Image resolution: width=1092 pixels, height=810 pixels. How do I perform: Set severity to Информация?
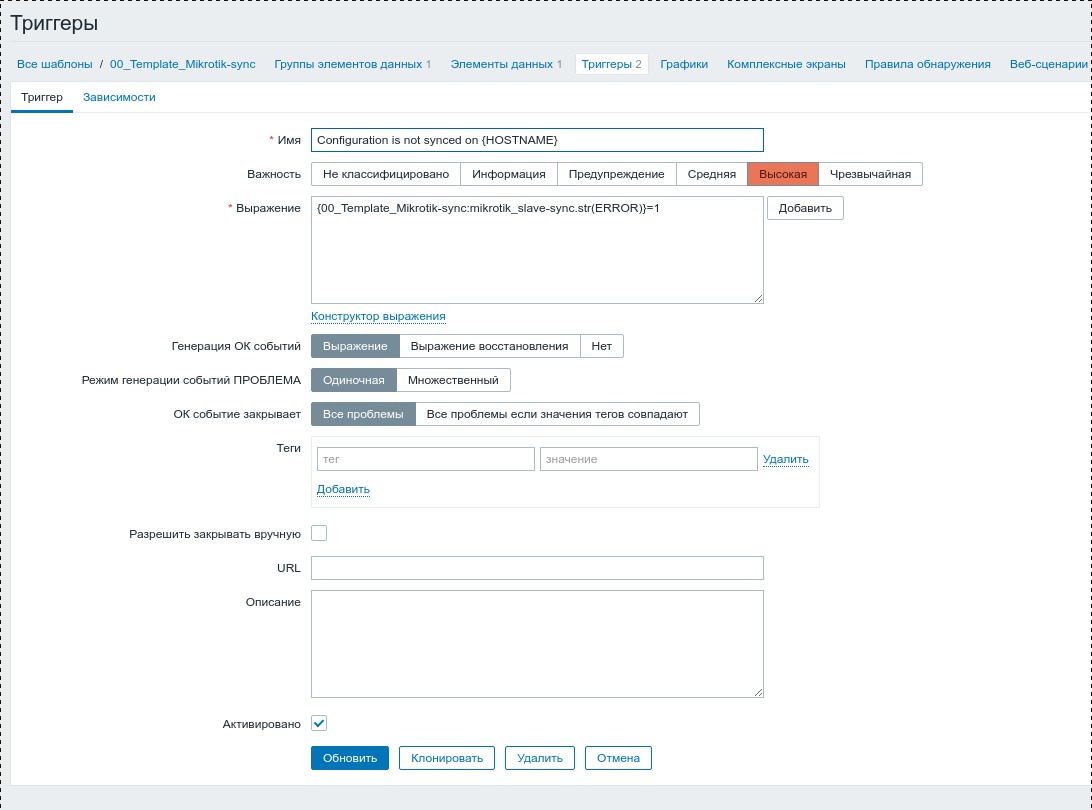coord(508,174)
